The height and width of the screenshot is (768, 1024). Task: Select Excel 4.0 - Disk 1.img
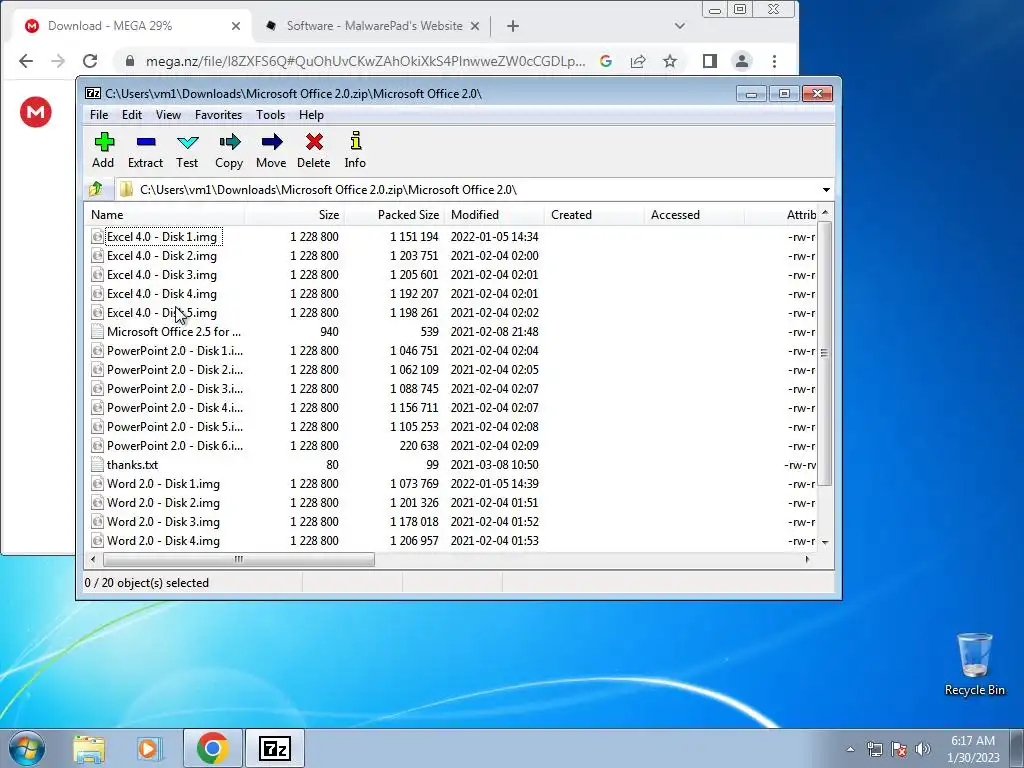[161, 236]
